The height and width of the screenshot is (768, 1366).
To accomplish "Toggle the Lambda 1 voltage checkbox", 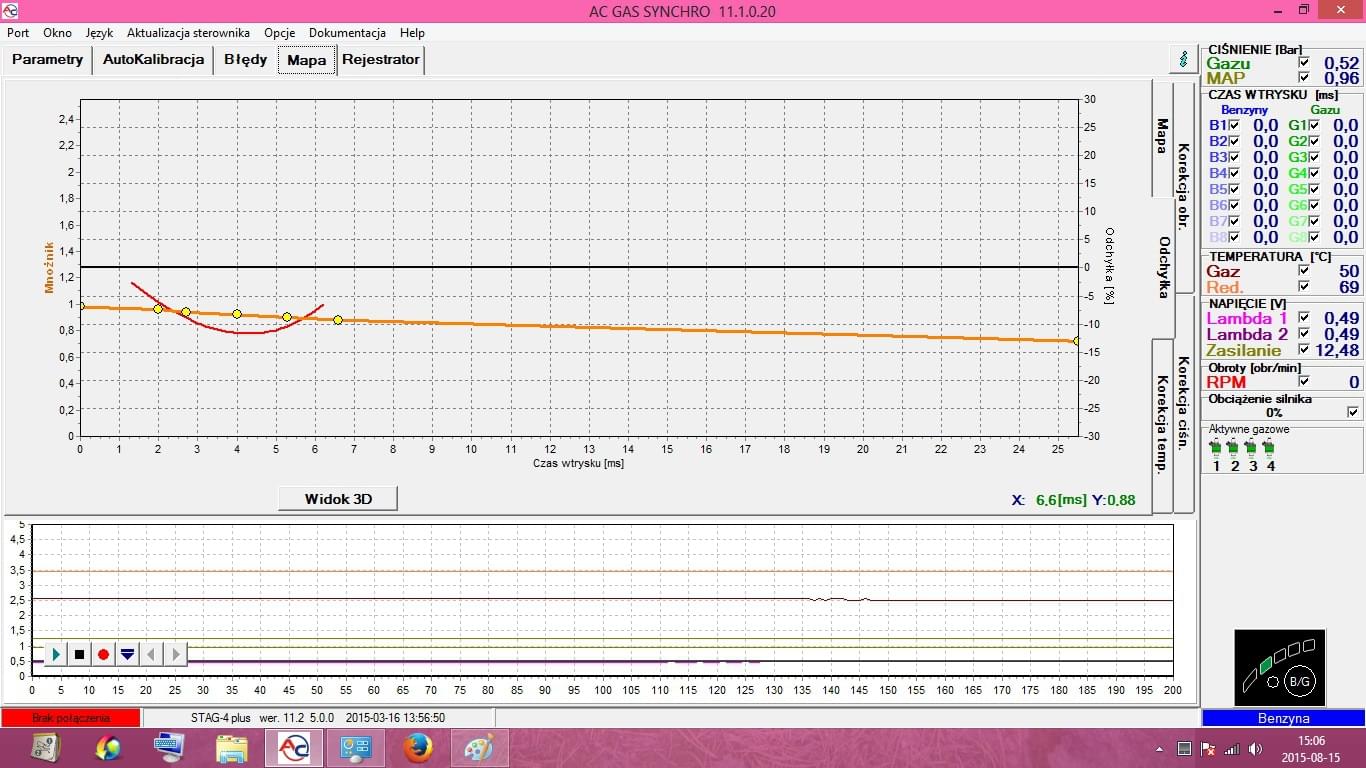I will pos(1303,318).
